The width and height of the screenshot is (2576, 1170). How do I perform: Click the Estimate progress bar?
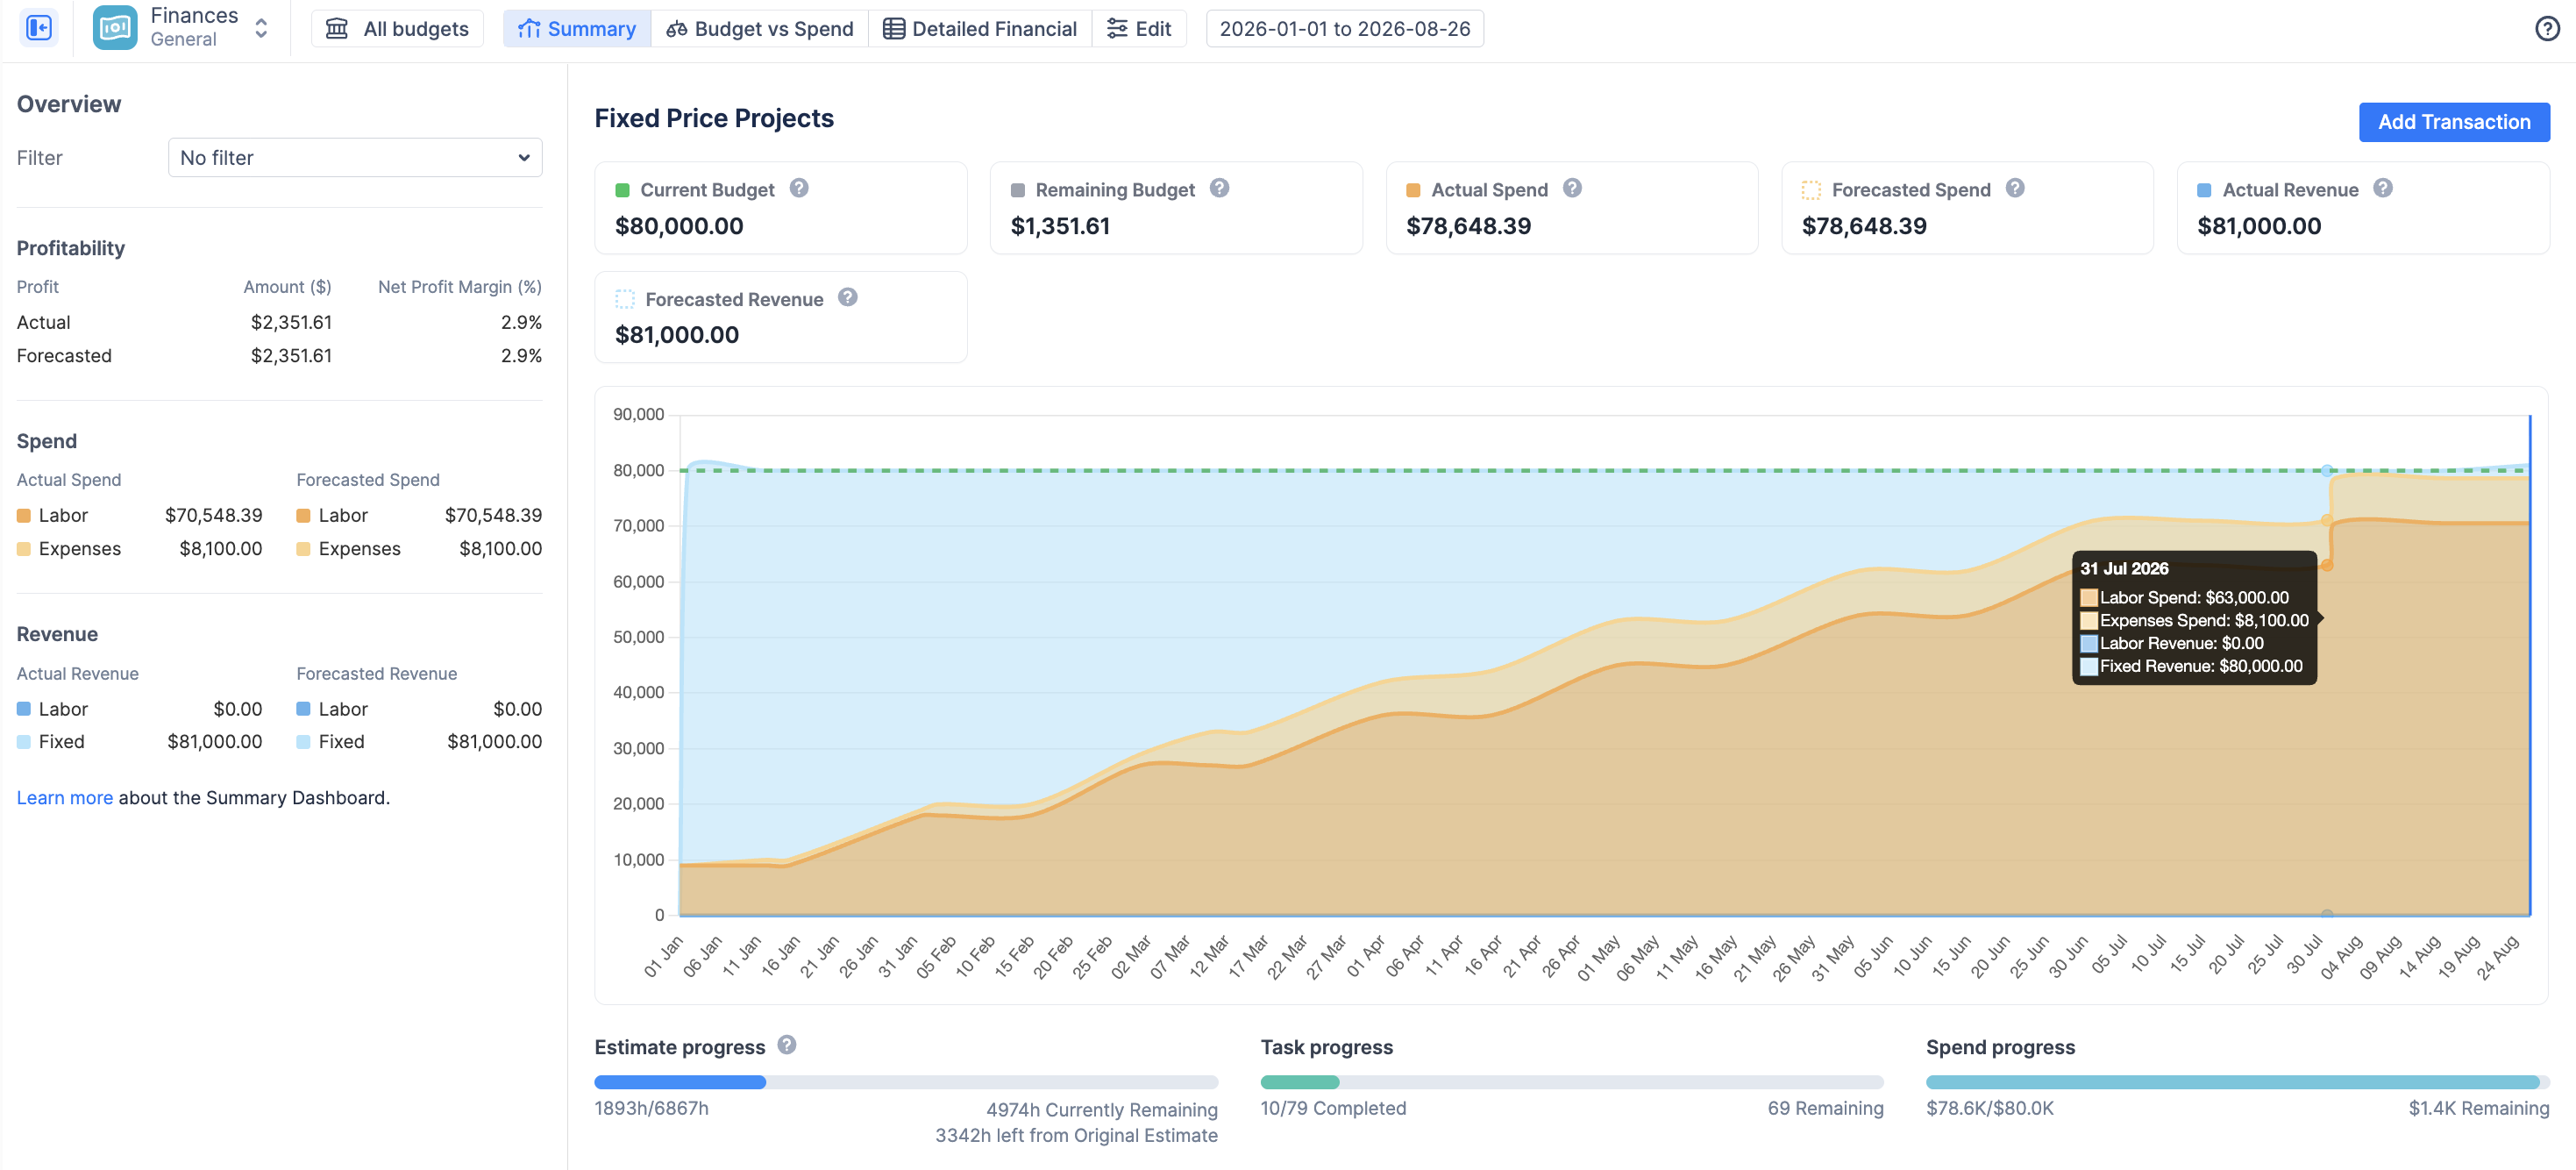pyautogui.click(x=906, y=1082)
